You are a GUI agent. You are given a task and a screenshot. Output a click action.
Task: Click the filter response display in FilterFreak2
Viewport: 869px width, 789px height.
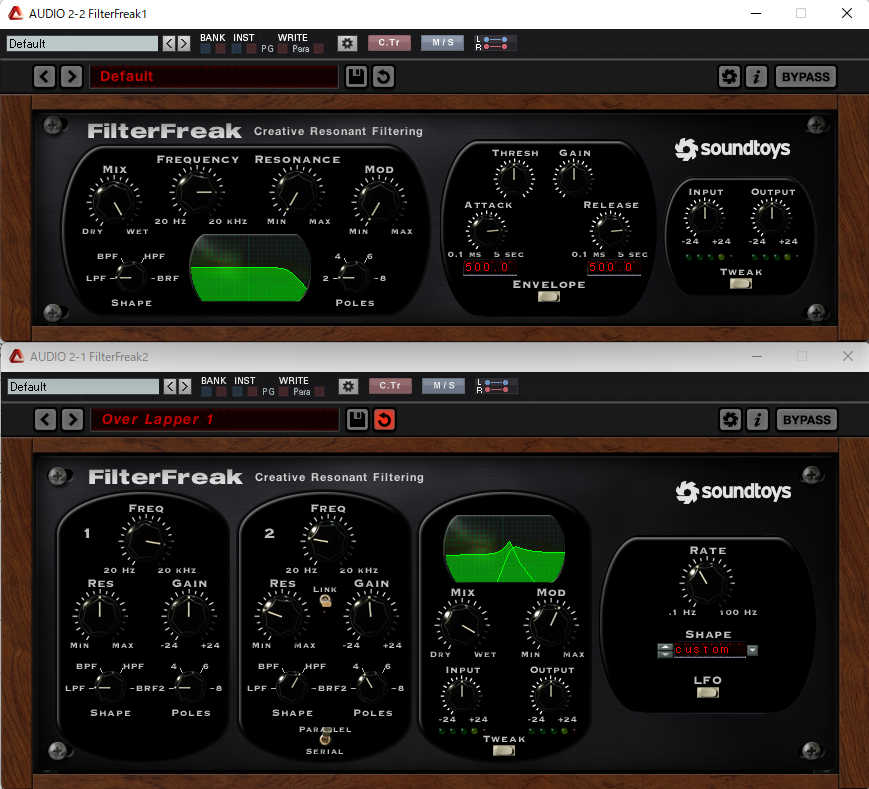(504, 549)
